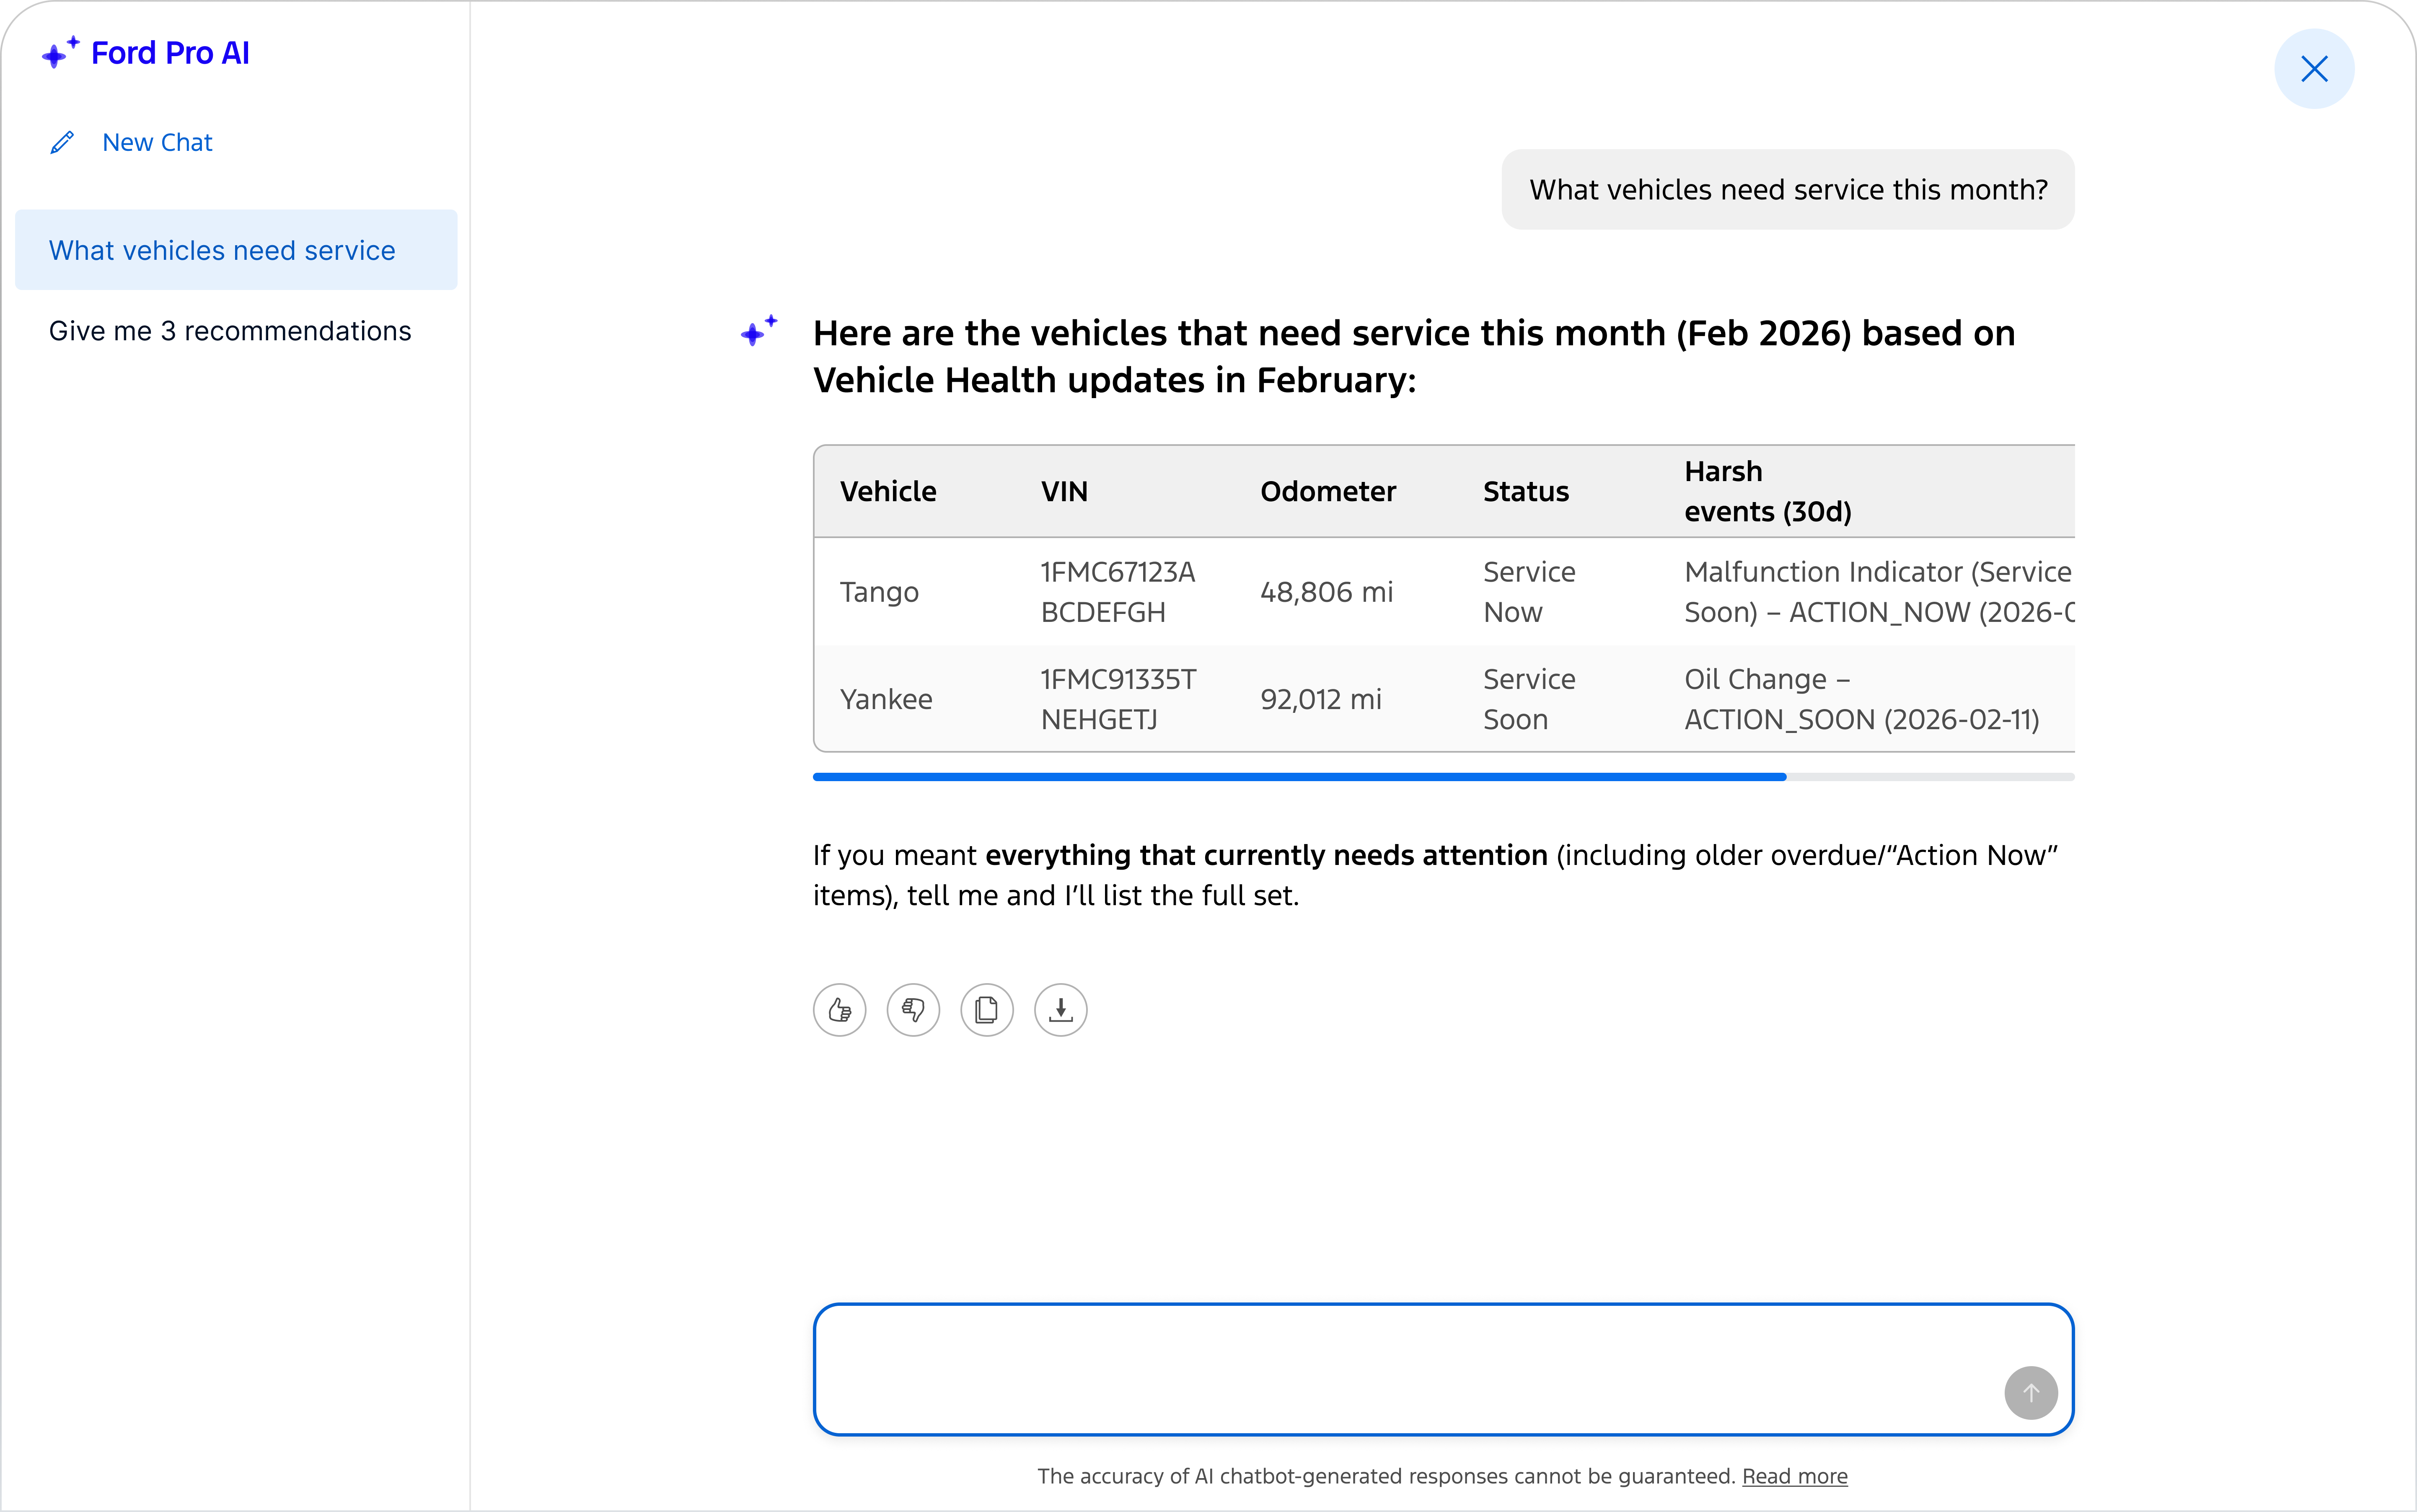Select the Tango vehicle cell
Viewport: 2417px width, 1512px height.
[879, 592]
